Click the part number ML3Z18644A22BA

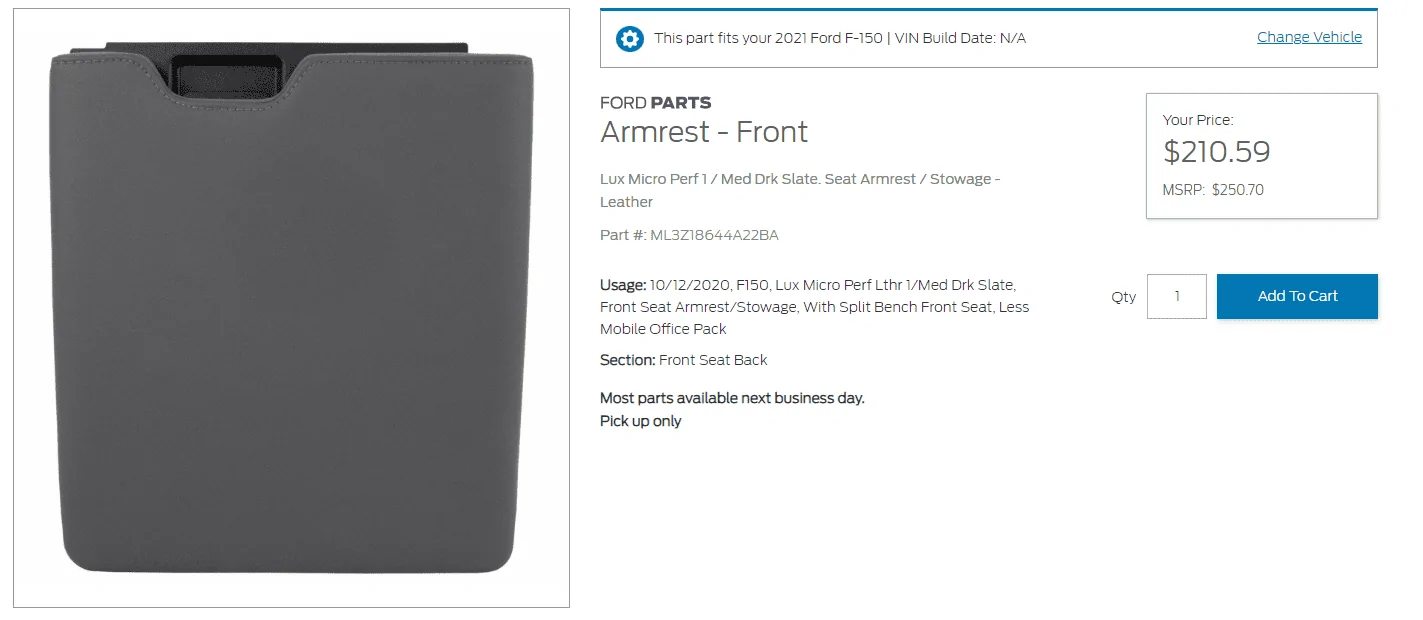714,235
